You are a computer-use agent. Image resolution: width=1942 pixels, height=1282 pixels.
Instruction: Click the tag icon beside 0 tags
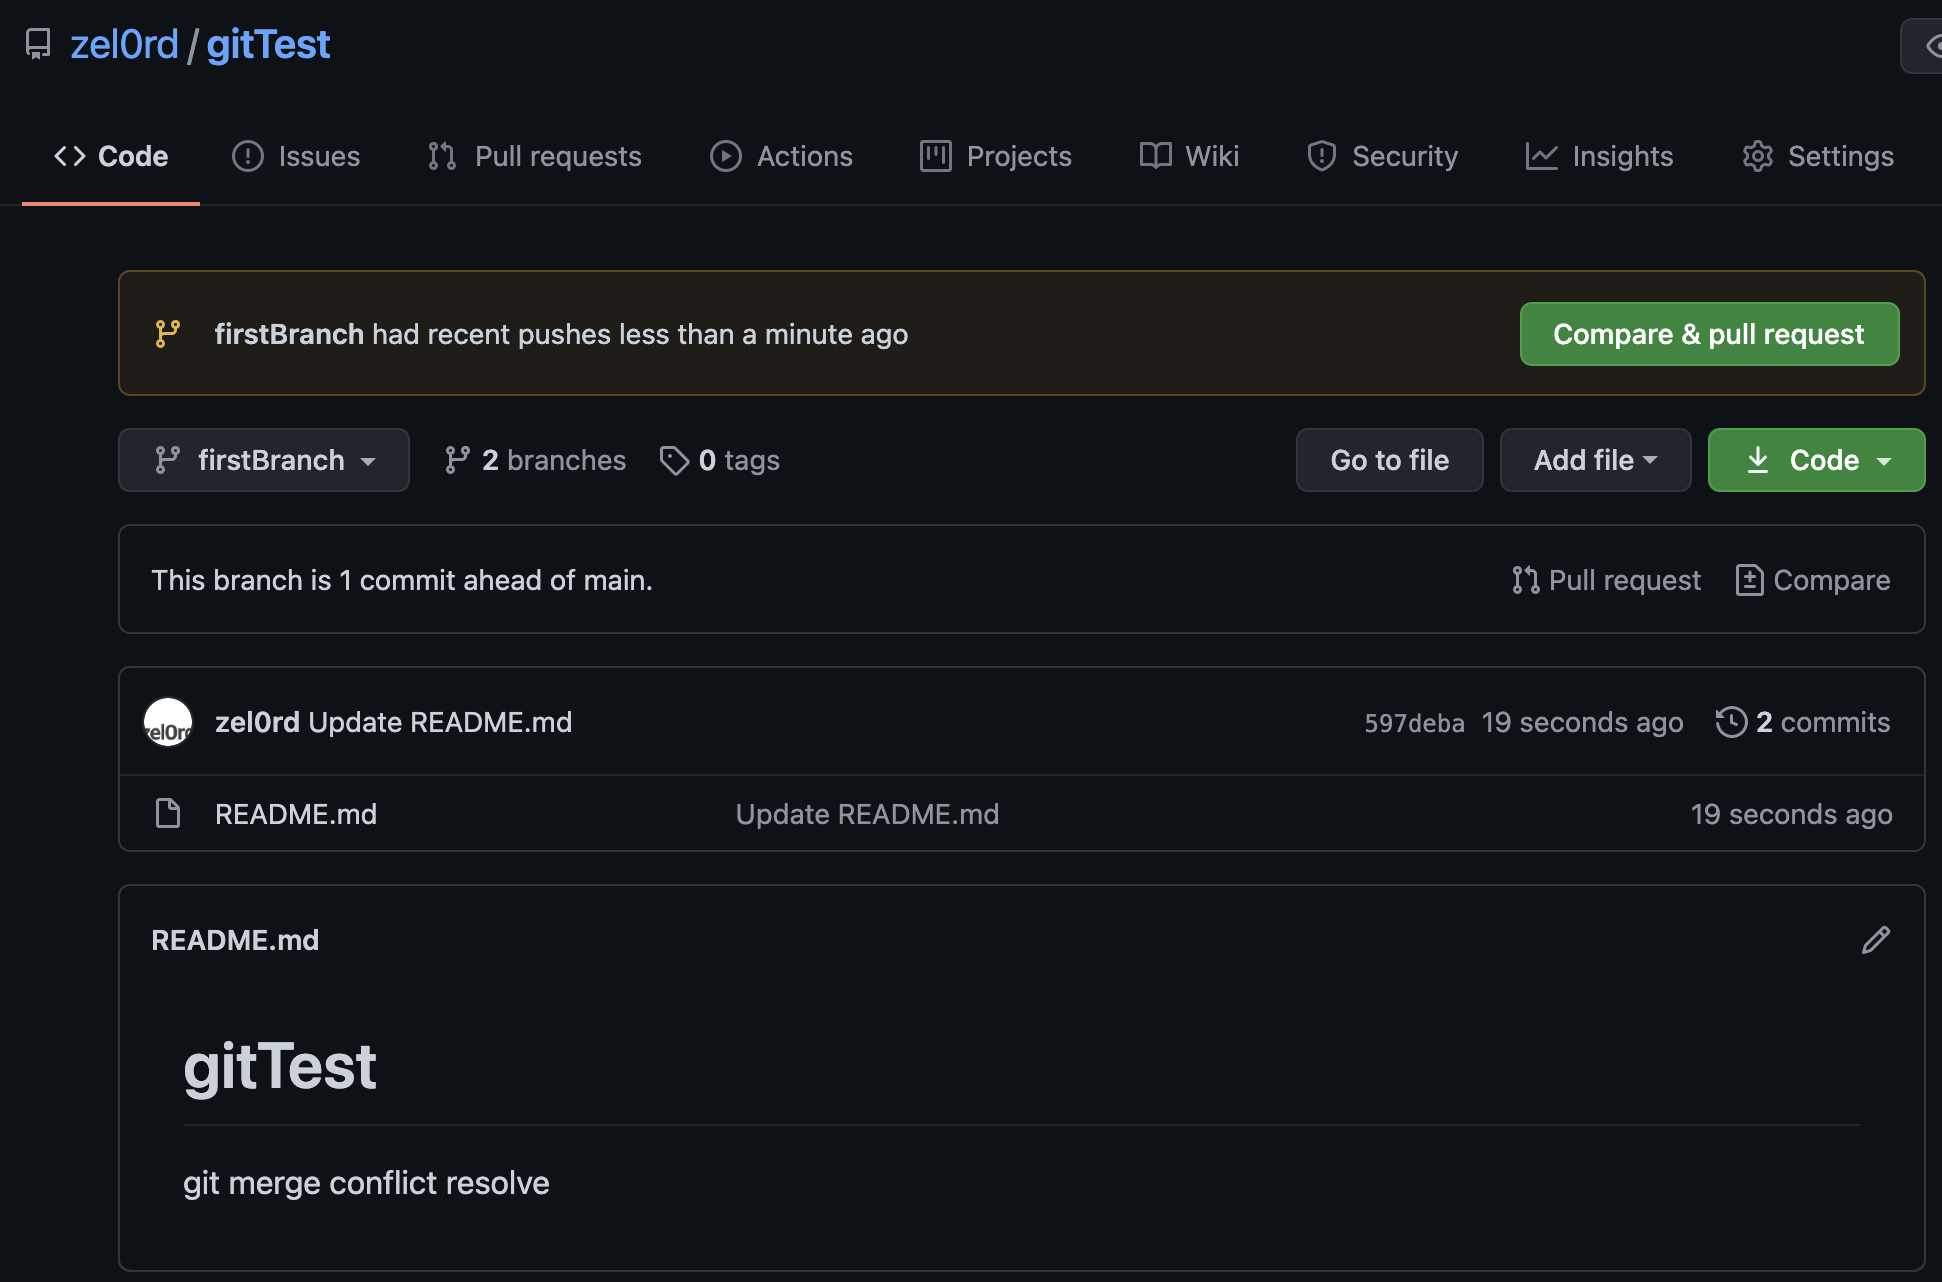pos(674,460)
